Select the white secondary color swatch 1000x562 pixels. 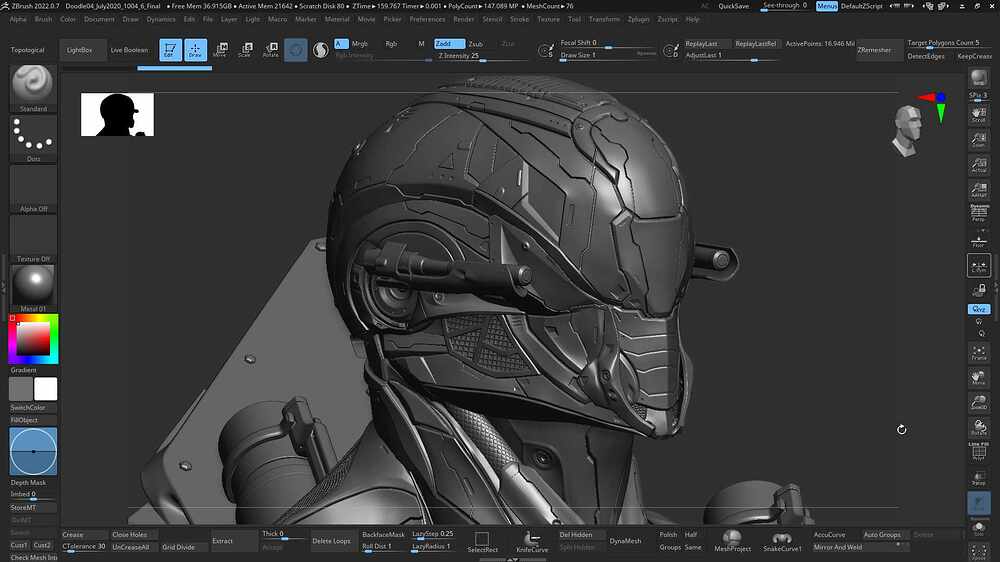pyautogui.click(x=45, y=388)
